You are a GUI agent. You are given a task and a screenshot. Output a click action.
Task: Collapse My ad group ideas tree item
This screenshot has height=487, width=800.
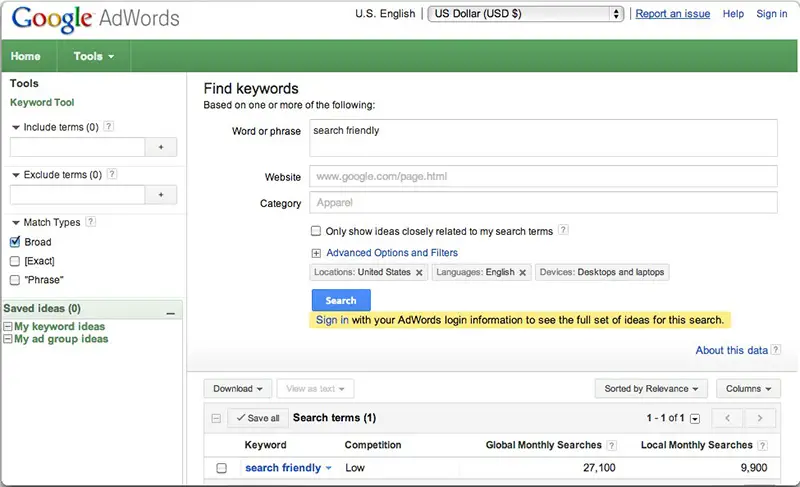coord(8,339)
